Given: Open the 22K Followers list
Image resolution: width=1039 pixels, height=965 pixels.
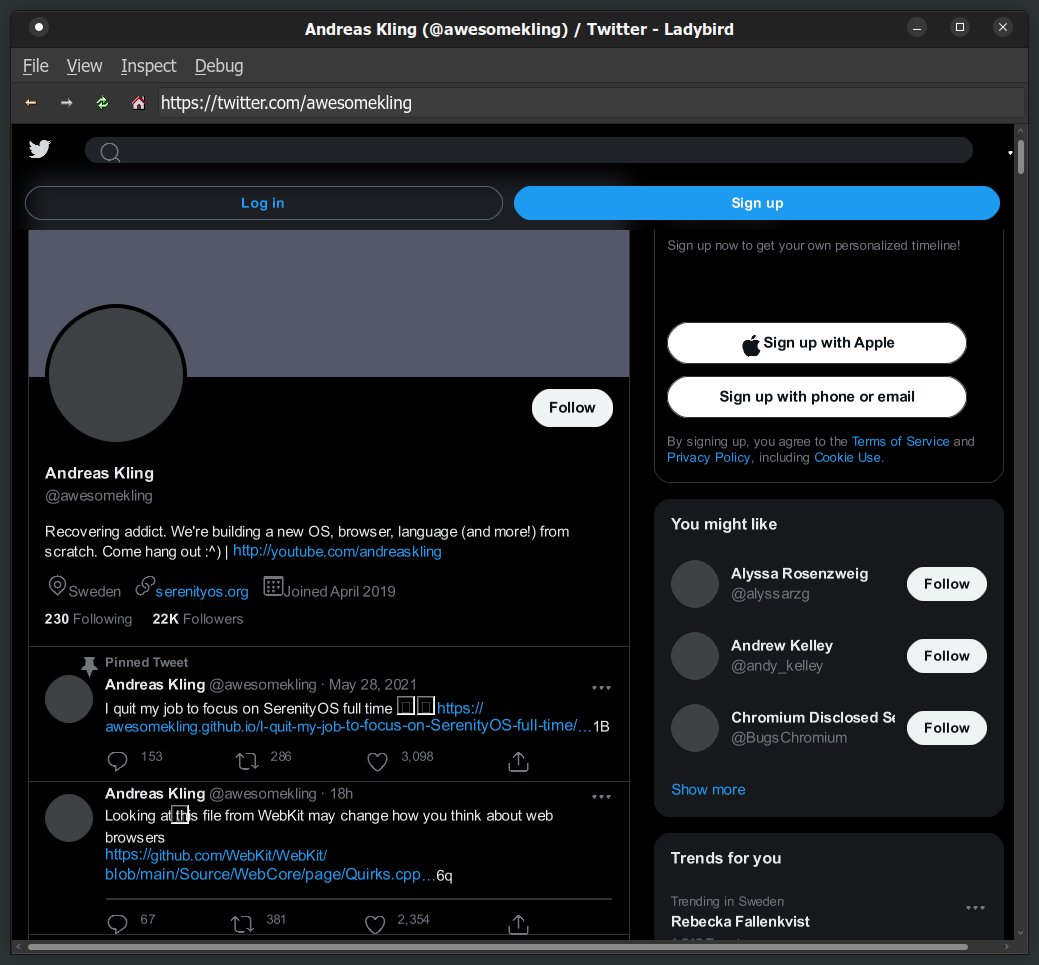Looking at the screenshot, I should click(197, 619).
